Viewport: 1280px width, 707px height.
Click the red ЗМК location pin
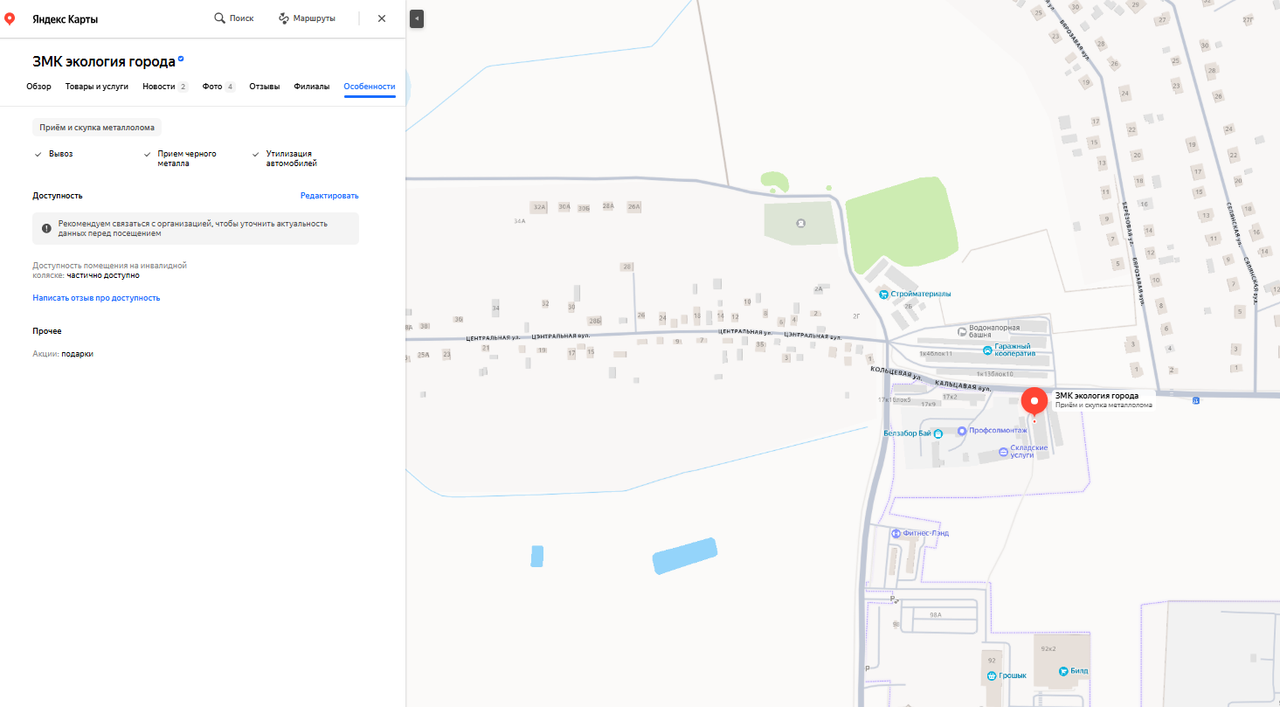point(1034,402)
